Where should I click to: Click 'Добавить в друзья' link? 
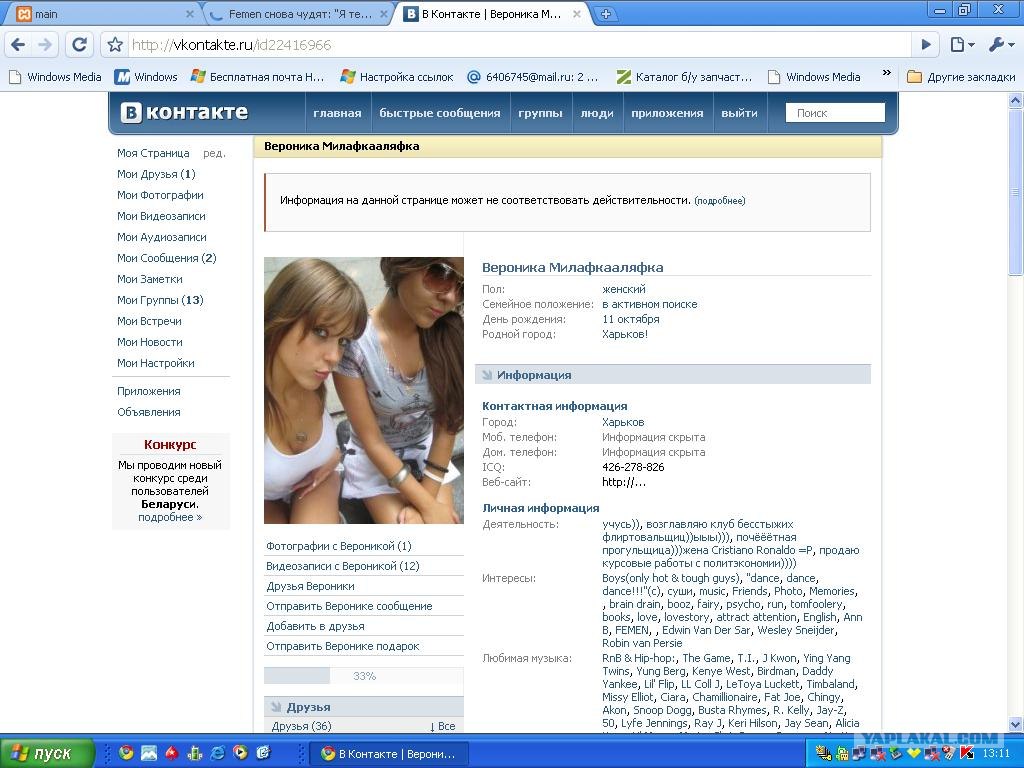coord(315,626)
